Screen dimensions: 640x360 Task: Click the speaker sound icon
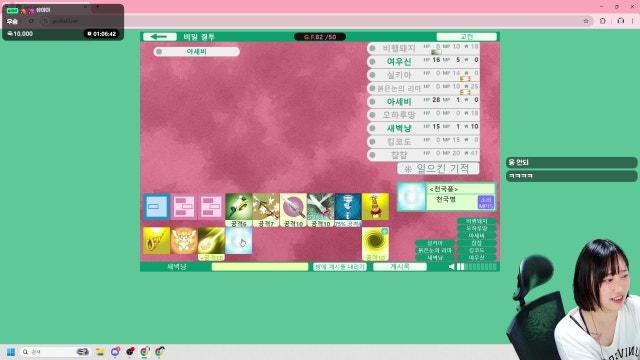click(x=451, y=267)
